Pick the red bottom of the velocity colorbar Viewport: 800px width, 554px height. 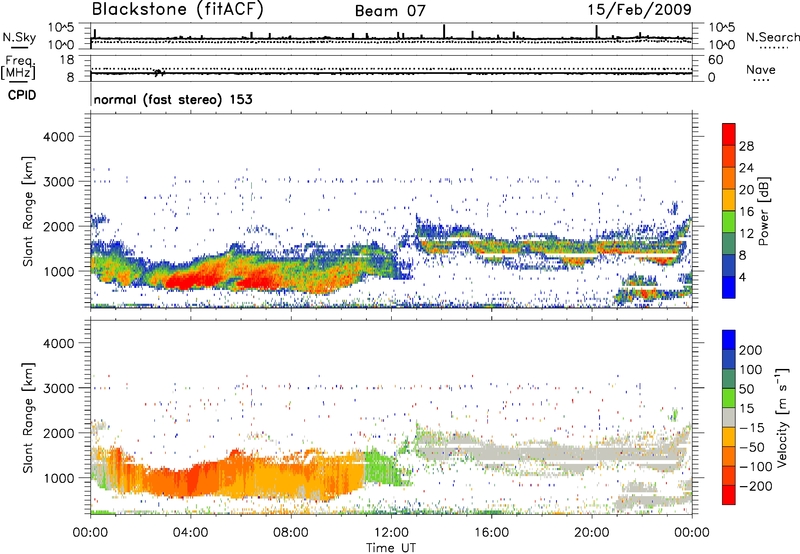(x=729, y=495)
